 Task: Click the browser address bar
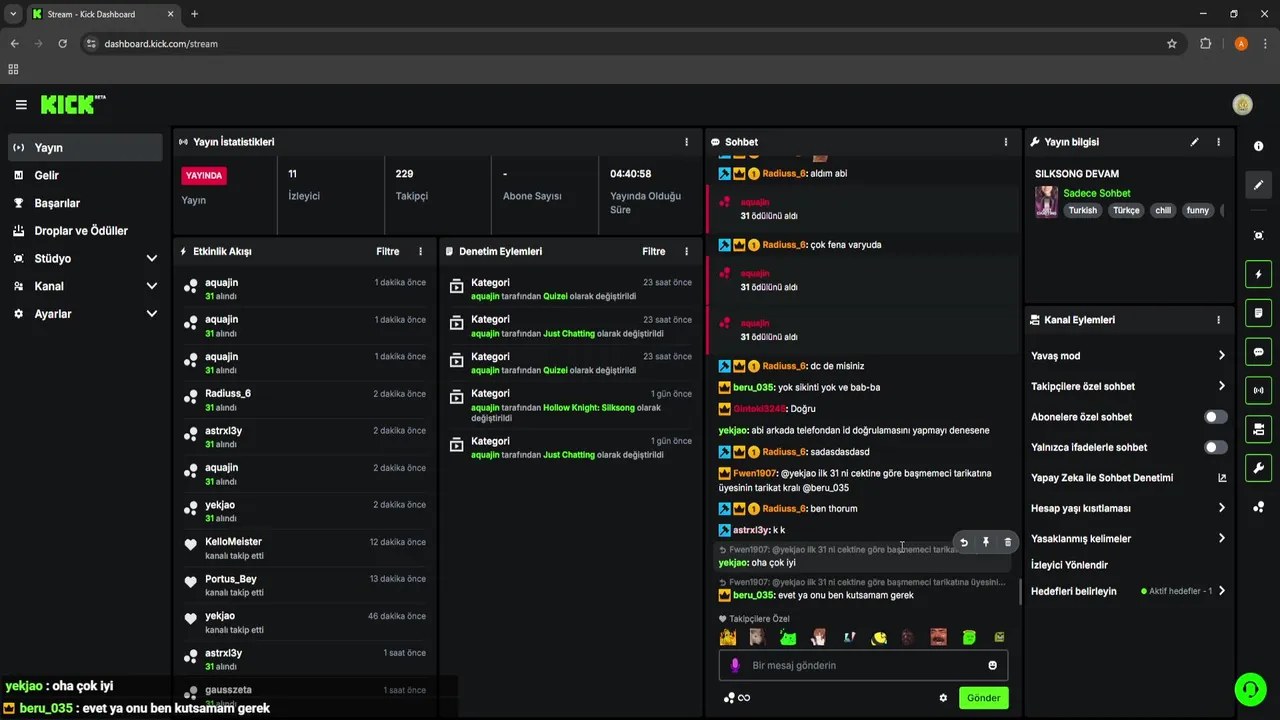(630, 44)
